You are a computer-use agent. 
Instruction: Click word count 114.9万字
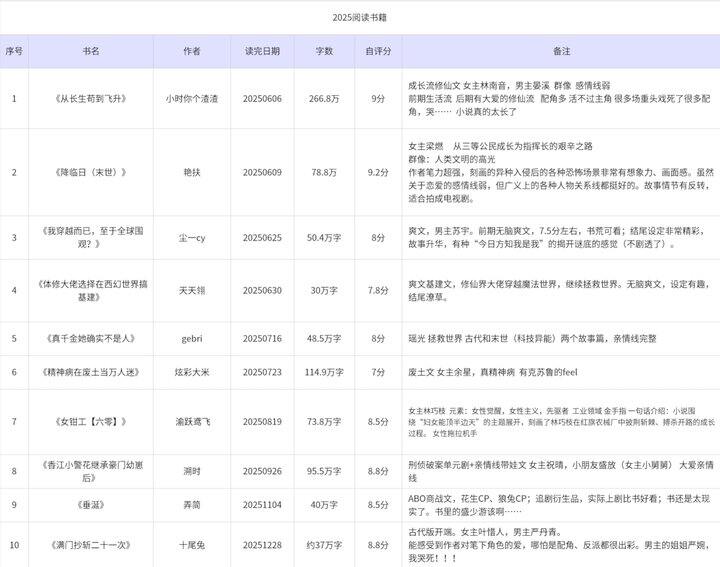pos(324,372)
